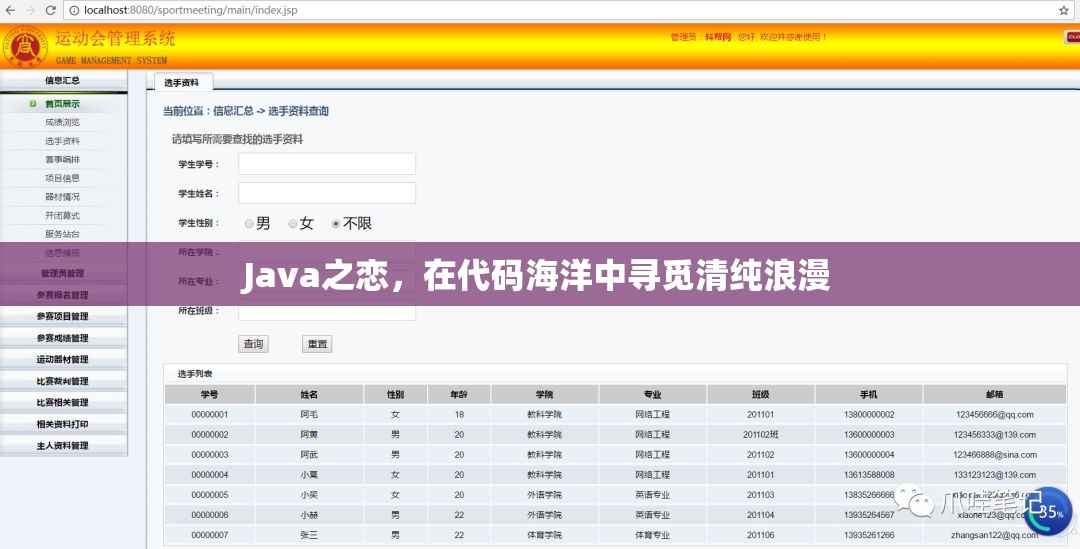Click the class cell 201102班
Image resolution: width=1080 pixels, height=549 pixels.
pyautogui.click(x=760, y=435)
